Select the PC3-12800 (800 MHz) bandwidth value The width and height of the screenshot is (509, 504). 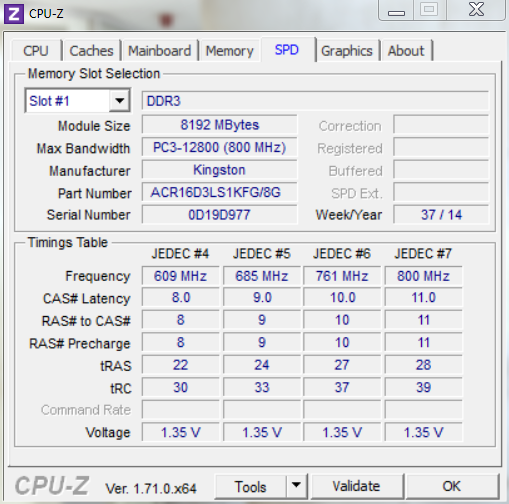click(219, 147)
